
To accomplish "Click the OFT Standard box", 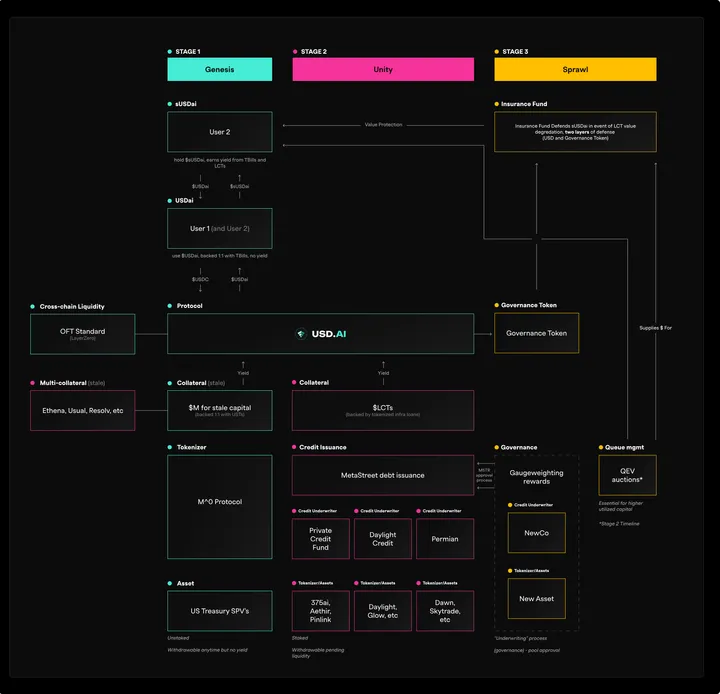I will 83,333.
